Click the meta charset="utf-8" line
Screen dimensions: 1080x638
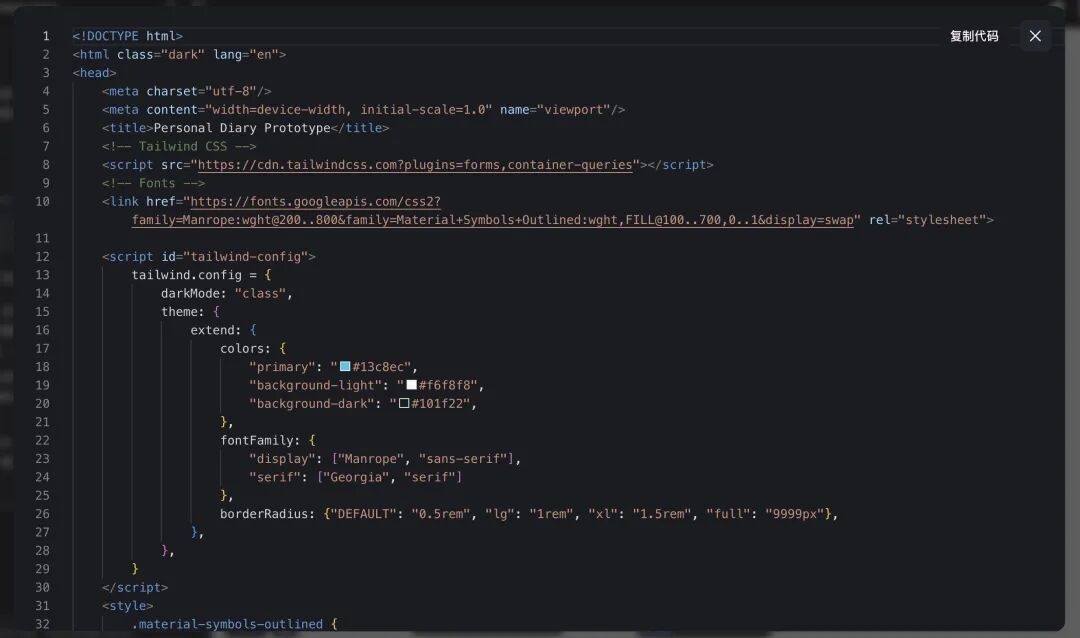point(187,91)
